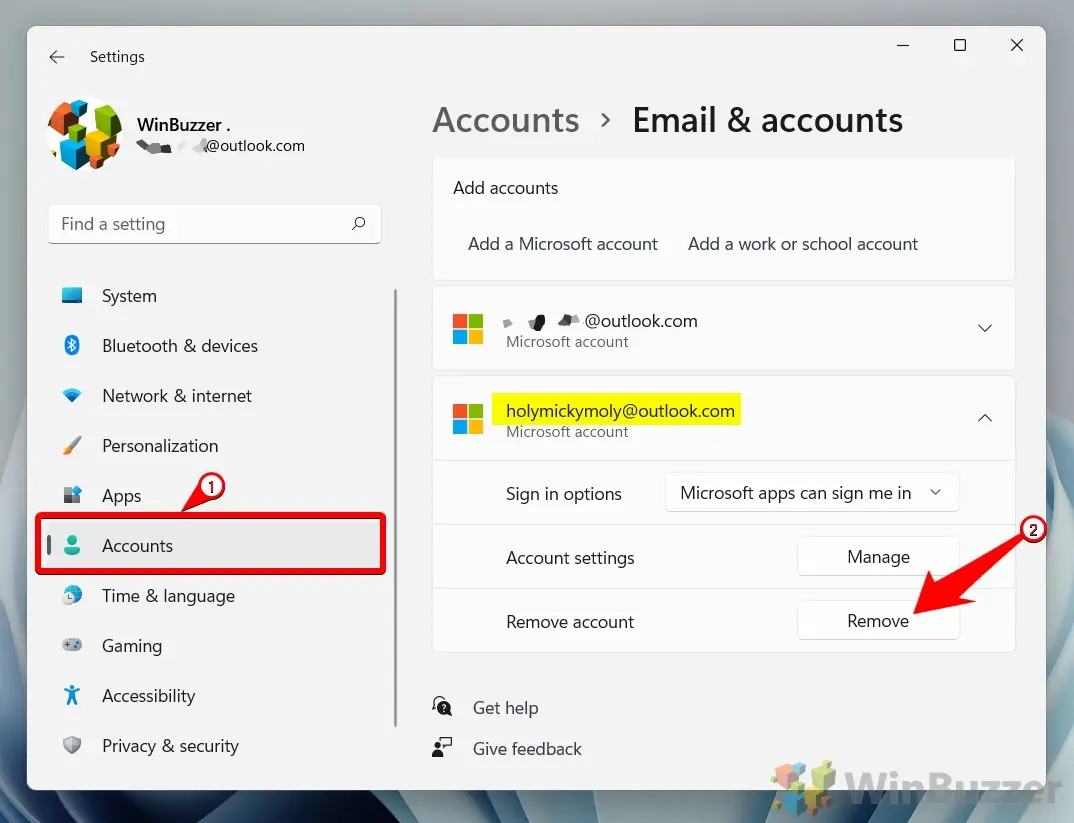The width and height of the screenshot is (1074, 823).
Task: Click the System monitor icon
Action: (72, 296)
